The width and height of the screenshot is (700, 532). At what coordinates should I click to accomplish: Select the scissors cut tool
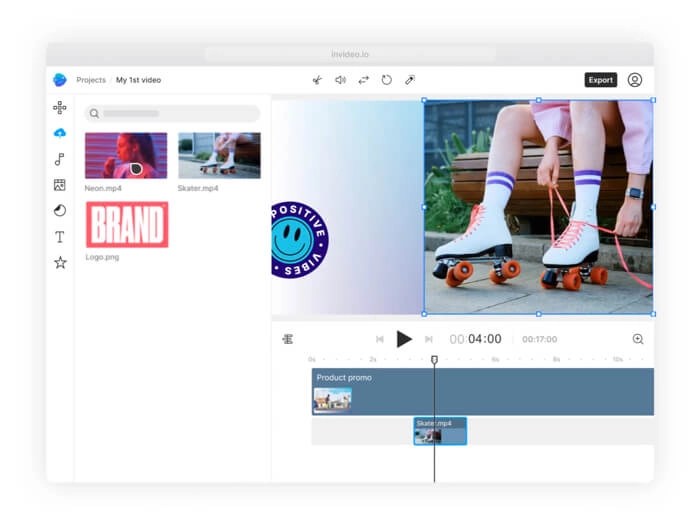317,80
